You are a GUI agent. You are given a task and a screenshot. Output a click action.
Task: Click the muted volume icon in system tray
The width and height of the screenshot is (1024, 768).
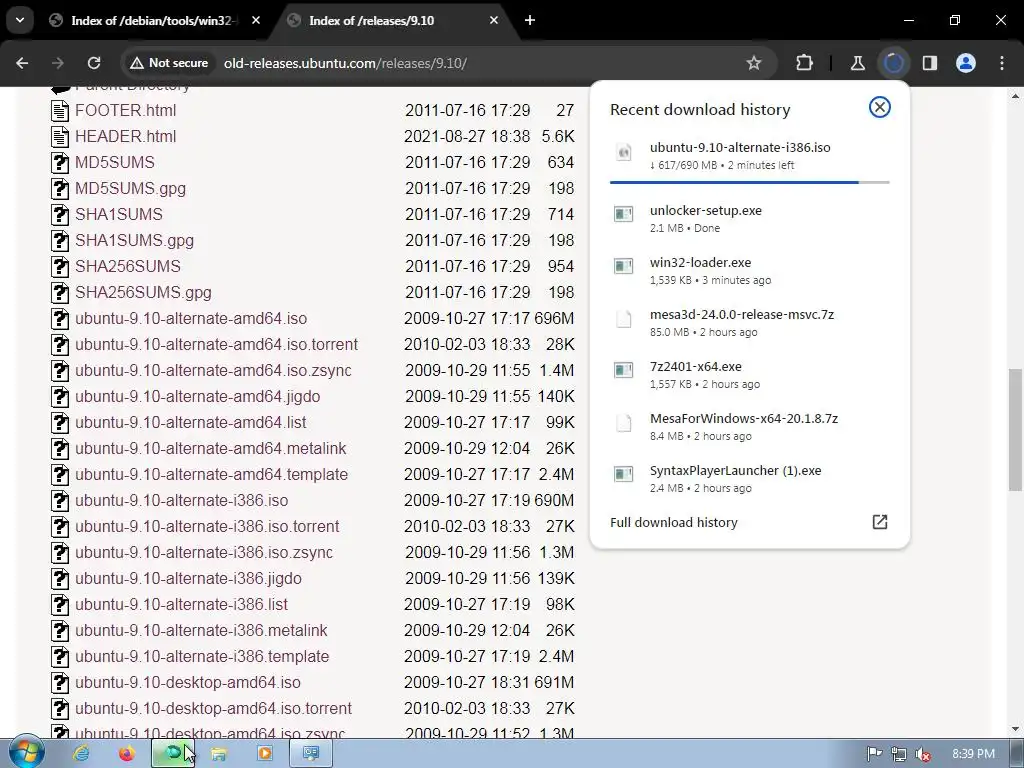(923, 754)
